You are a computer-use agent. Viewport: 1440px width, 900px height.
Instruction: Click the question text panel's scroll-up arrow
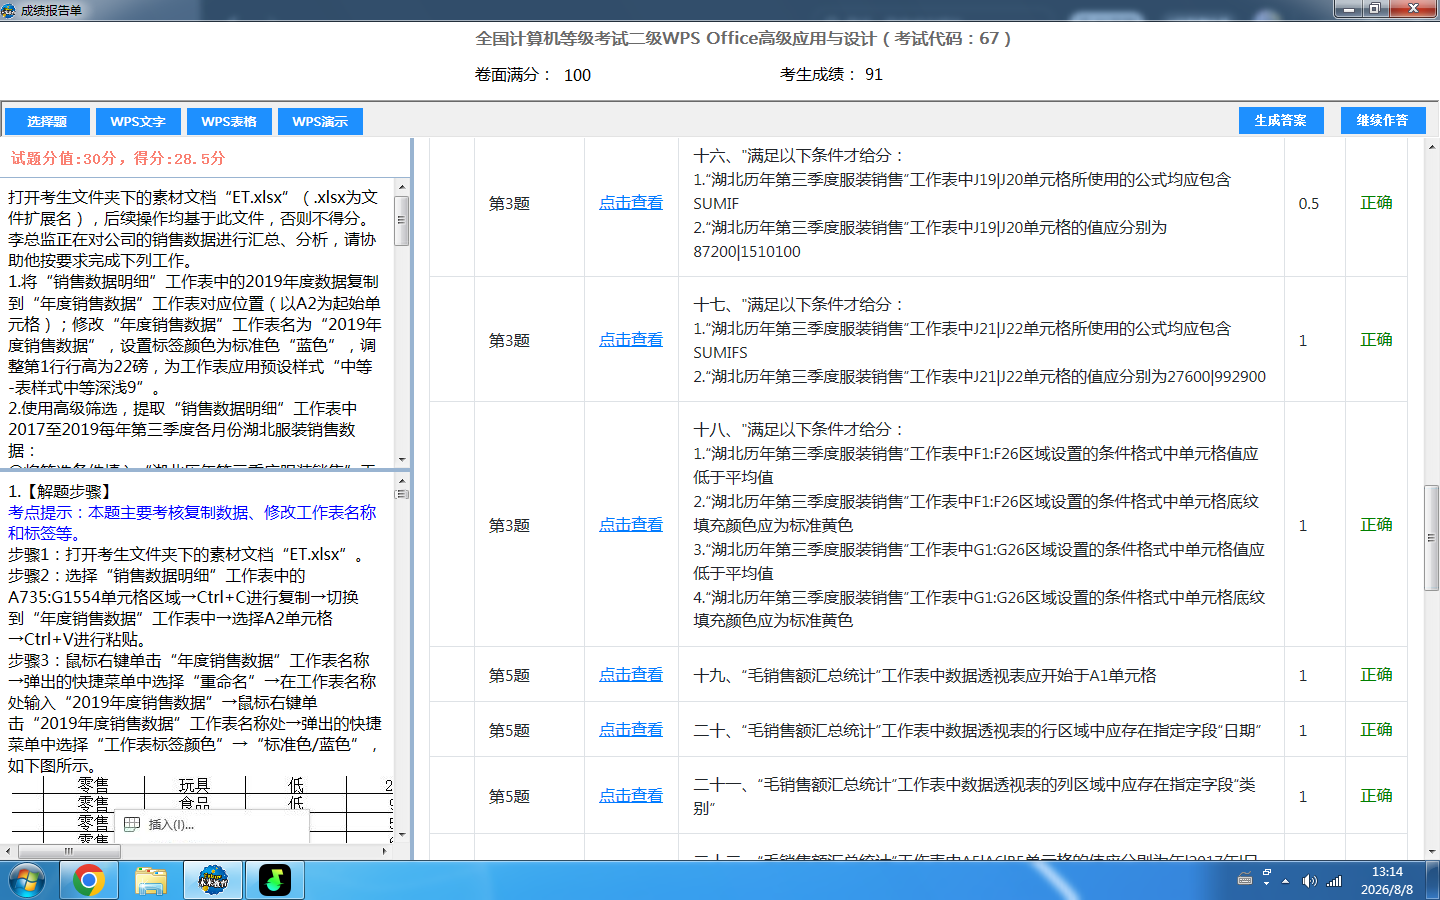(x=402, y=187)
